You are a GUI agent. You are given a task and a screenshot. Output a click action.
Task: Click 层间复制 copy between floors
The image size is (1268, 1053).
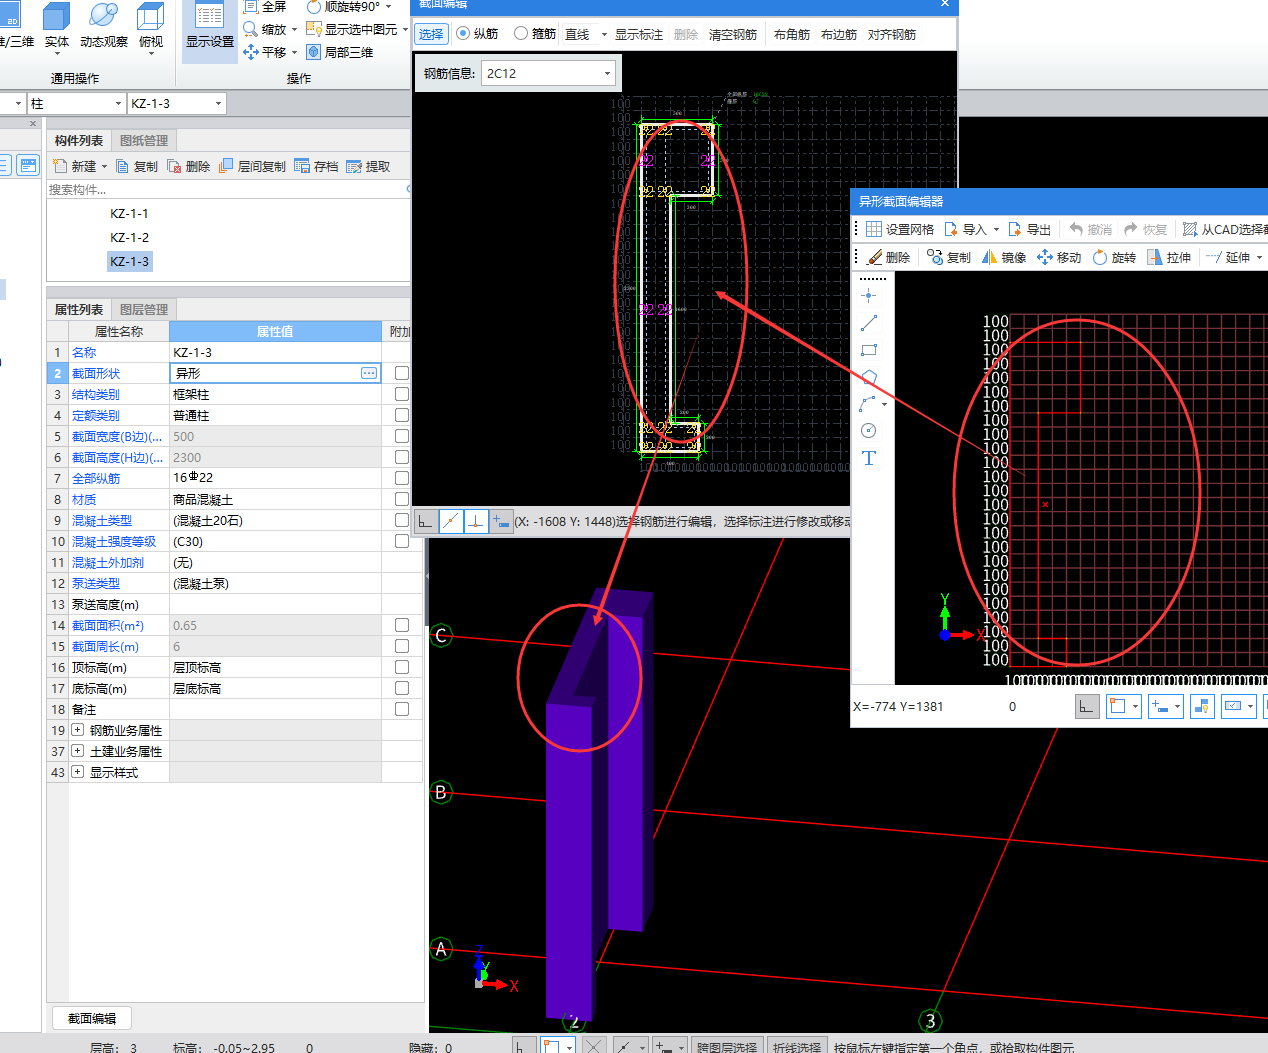pos(253,167)
